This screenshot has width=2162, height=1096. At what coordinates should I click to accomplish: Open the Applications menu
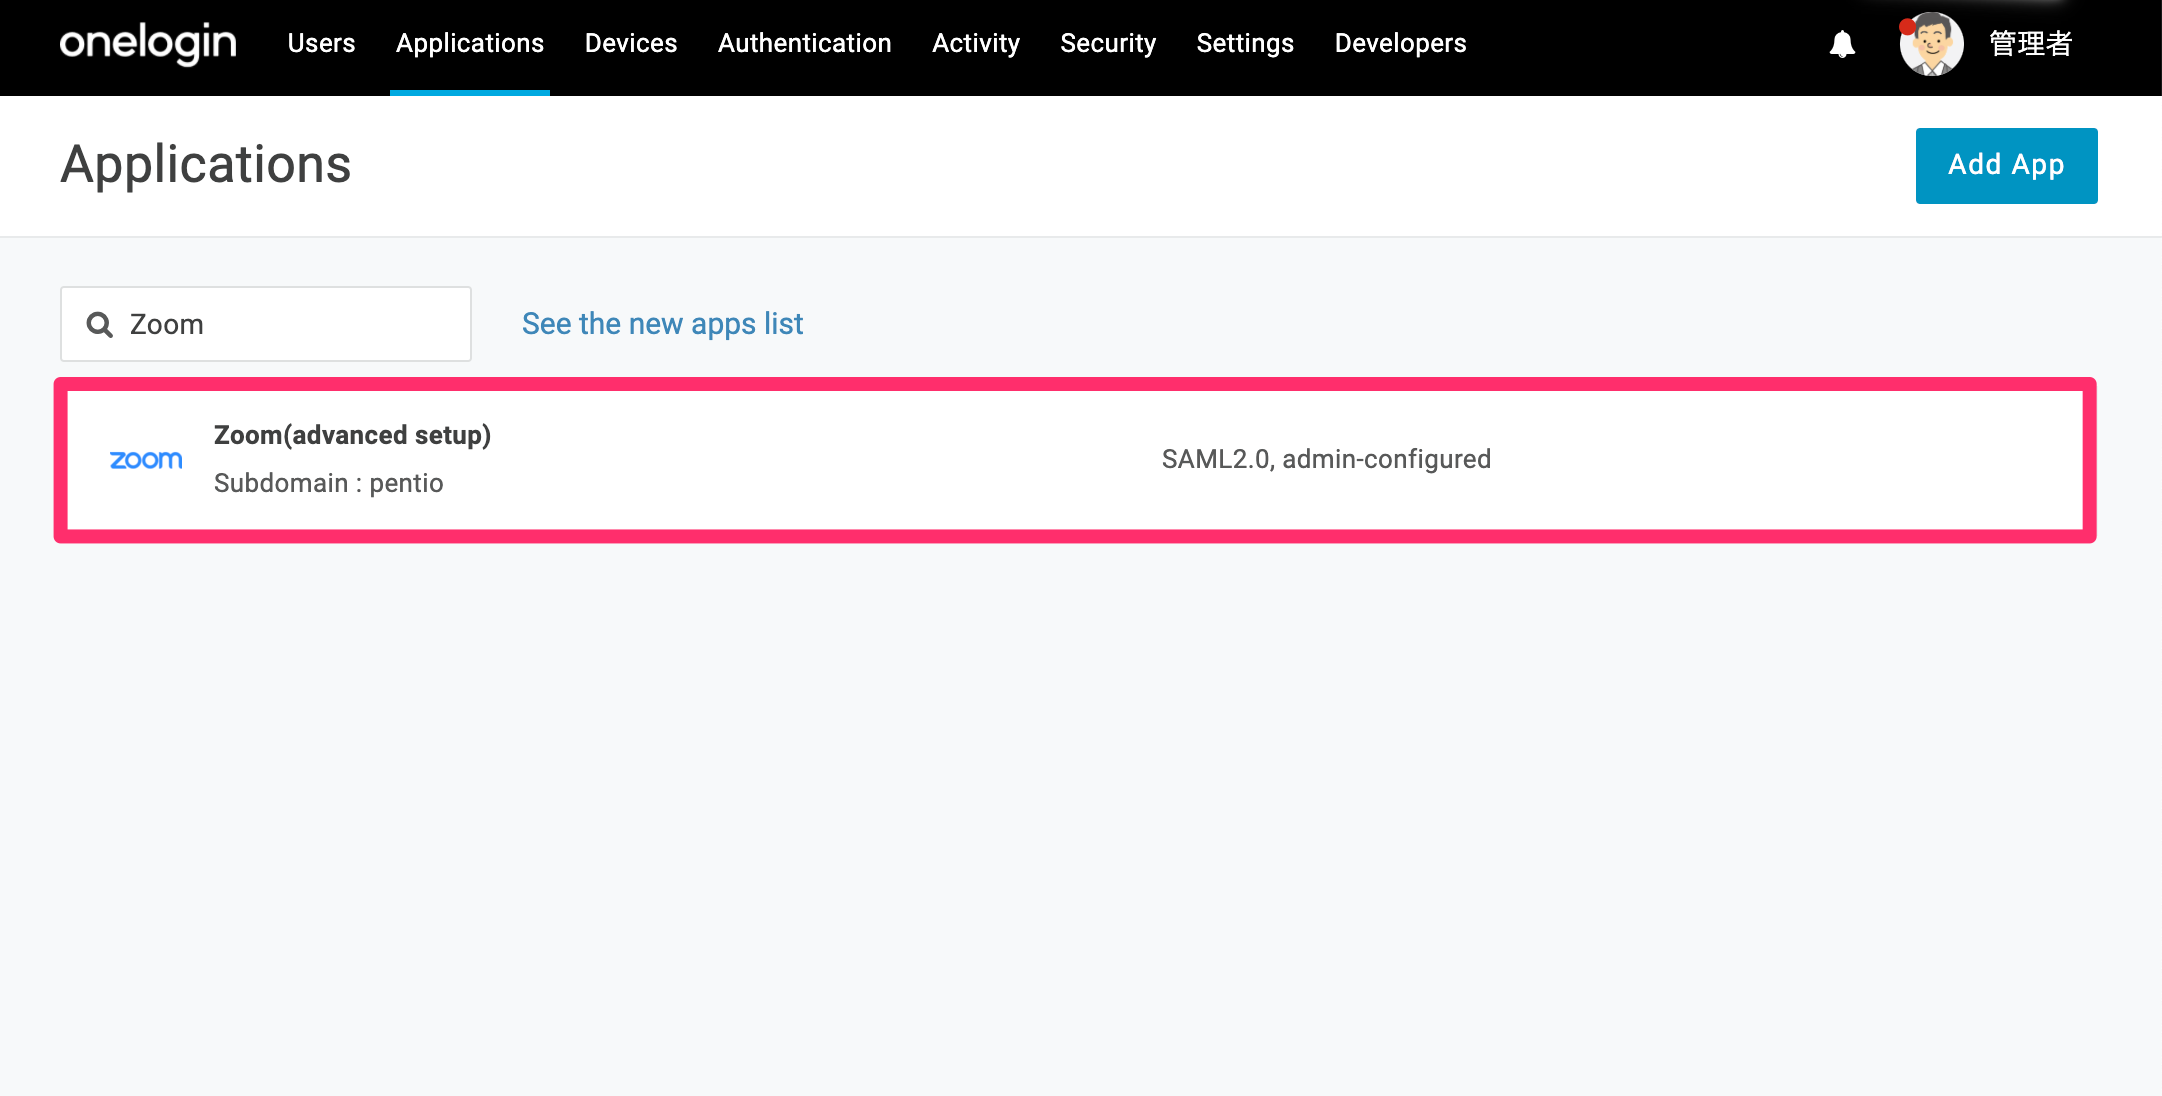coord(470,44)
